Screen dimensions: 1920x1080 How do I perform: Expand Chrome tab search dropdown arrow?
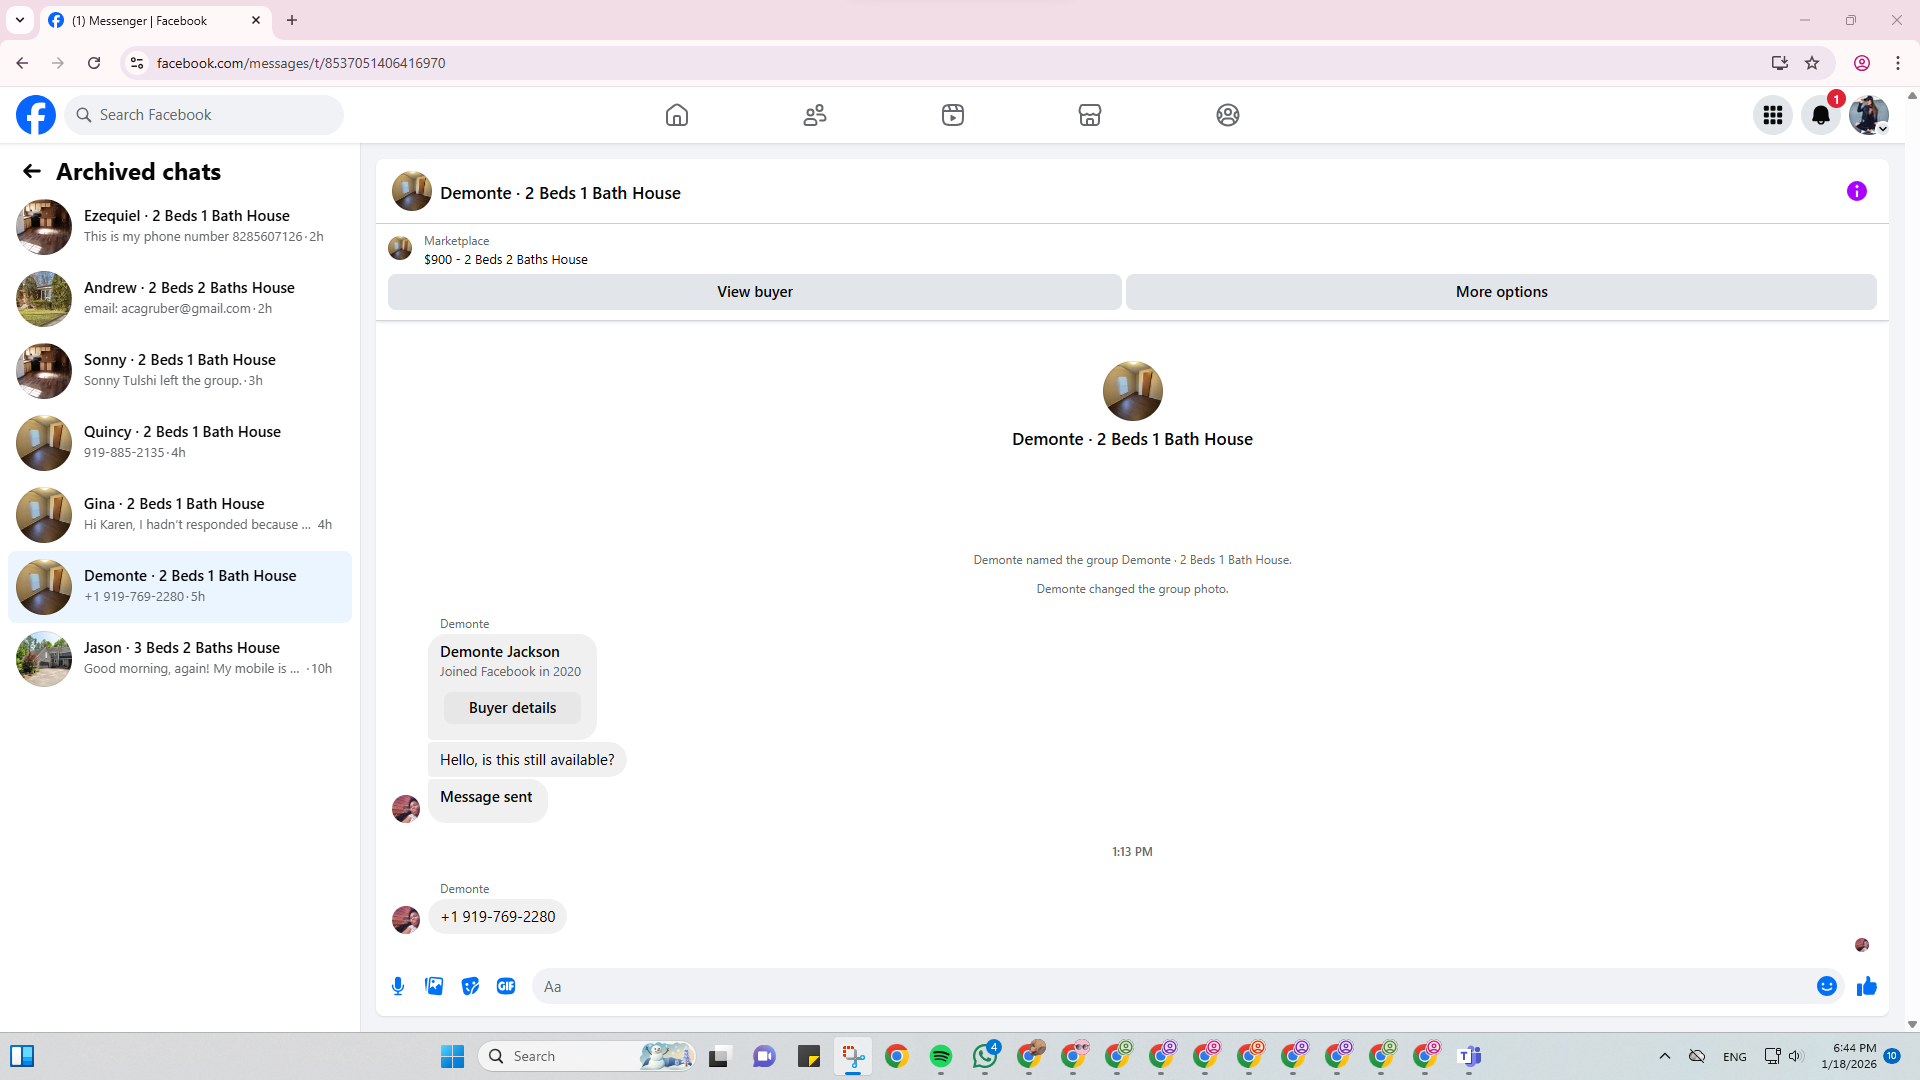click(20, 20)
